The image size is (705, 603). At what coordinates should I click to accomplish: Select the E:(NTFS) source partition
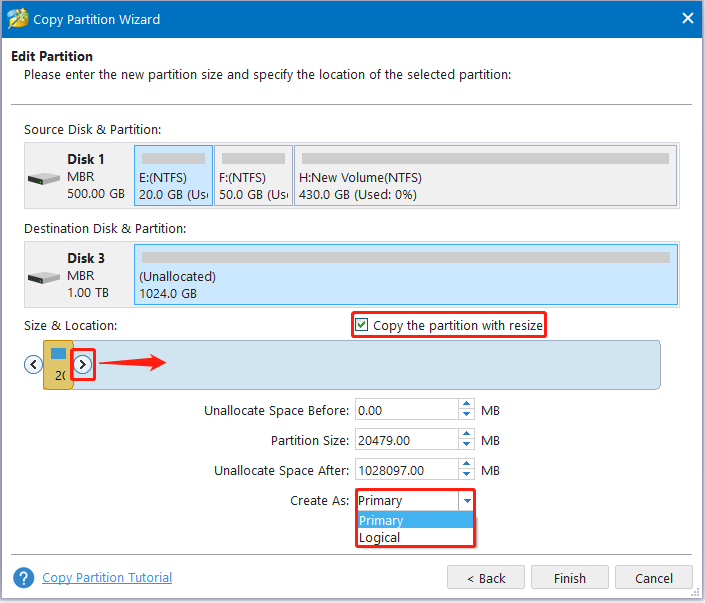pyautogui.click(x=174, y=175)
